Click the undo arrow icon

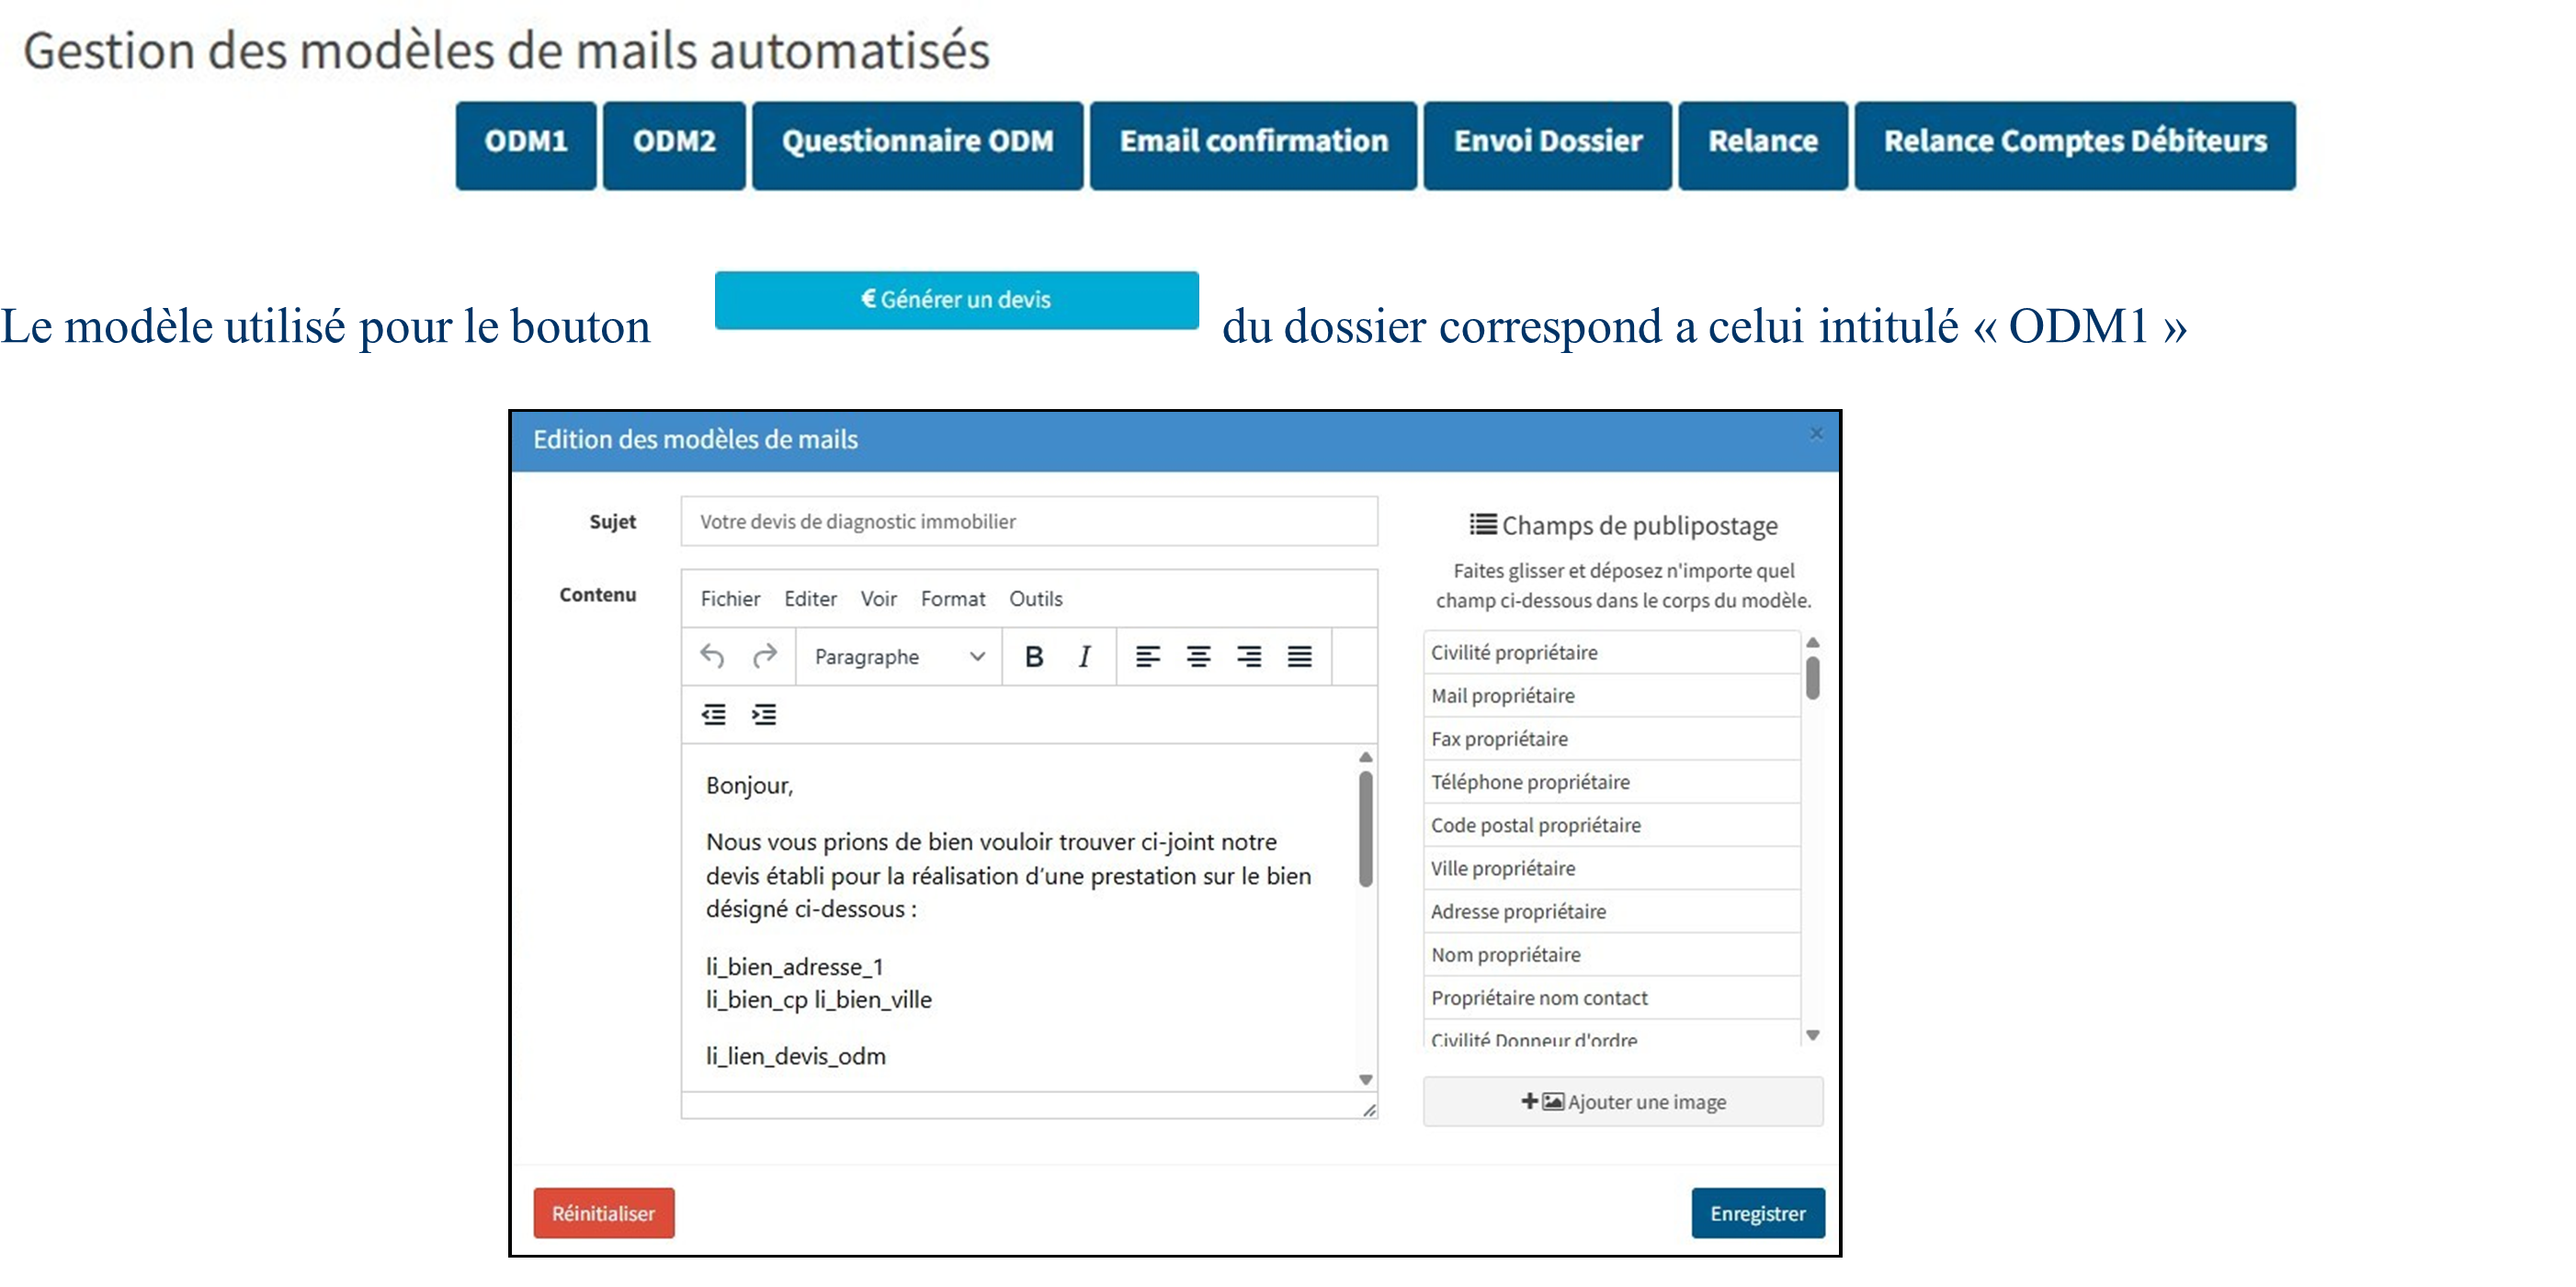point(712,656)
